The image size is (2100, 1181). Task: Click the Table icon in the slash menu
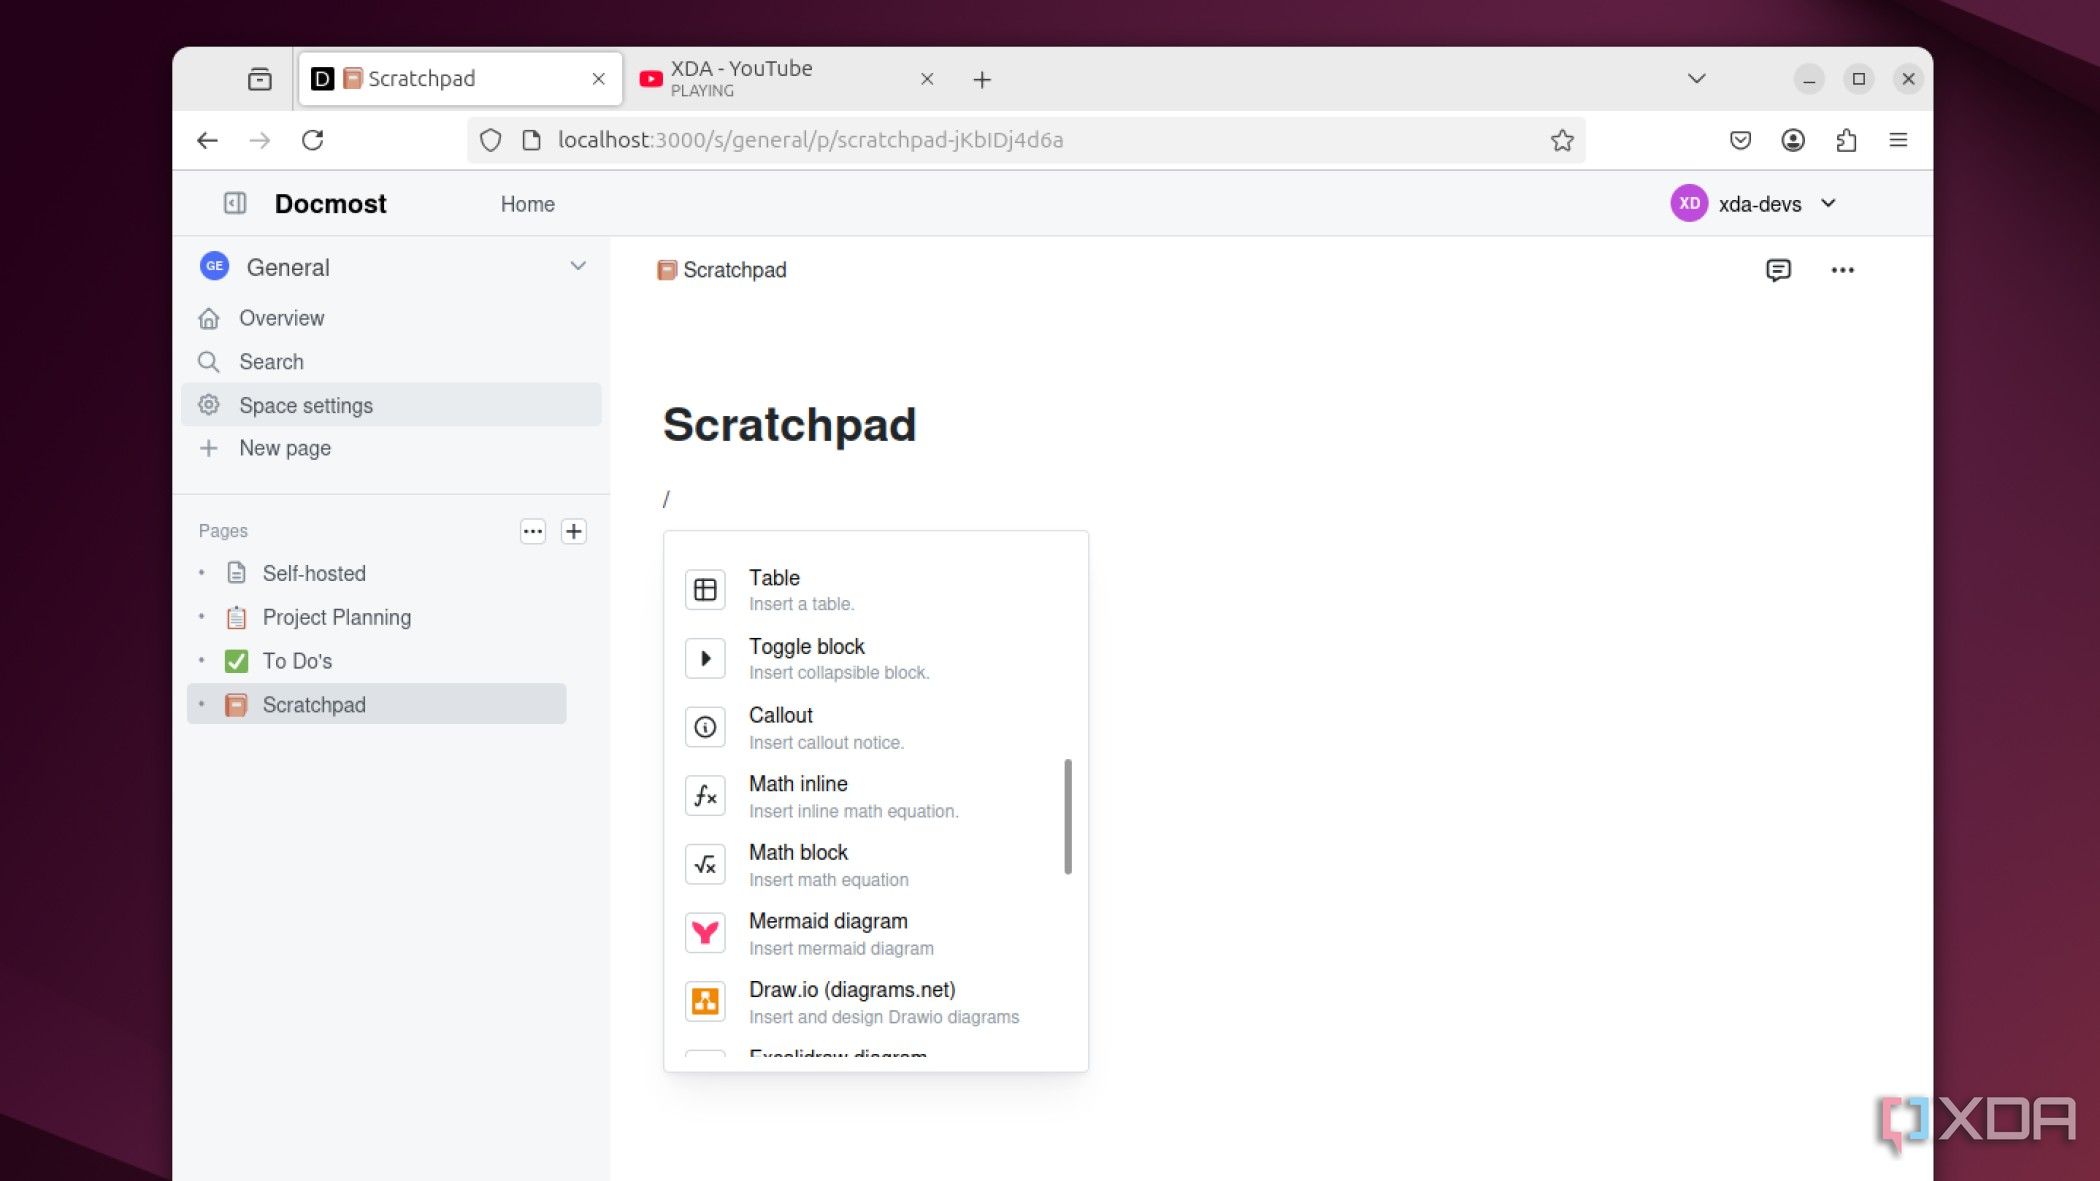point(705,590)
